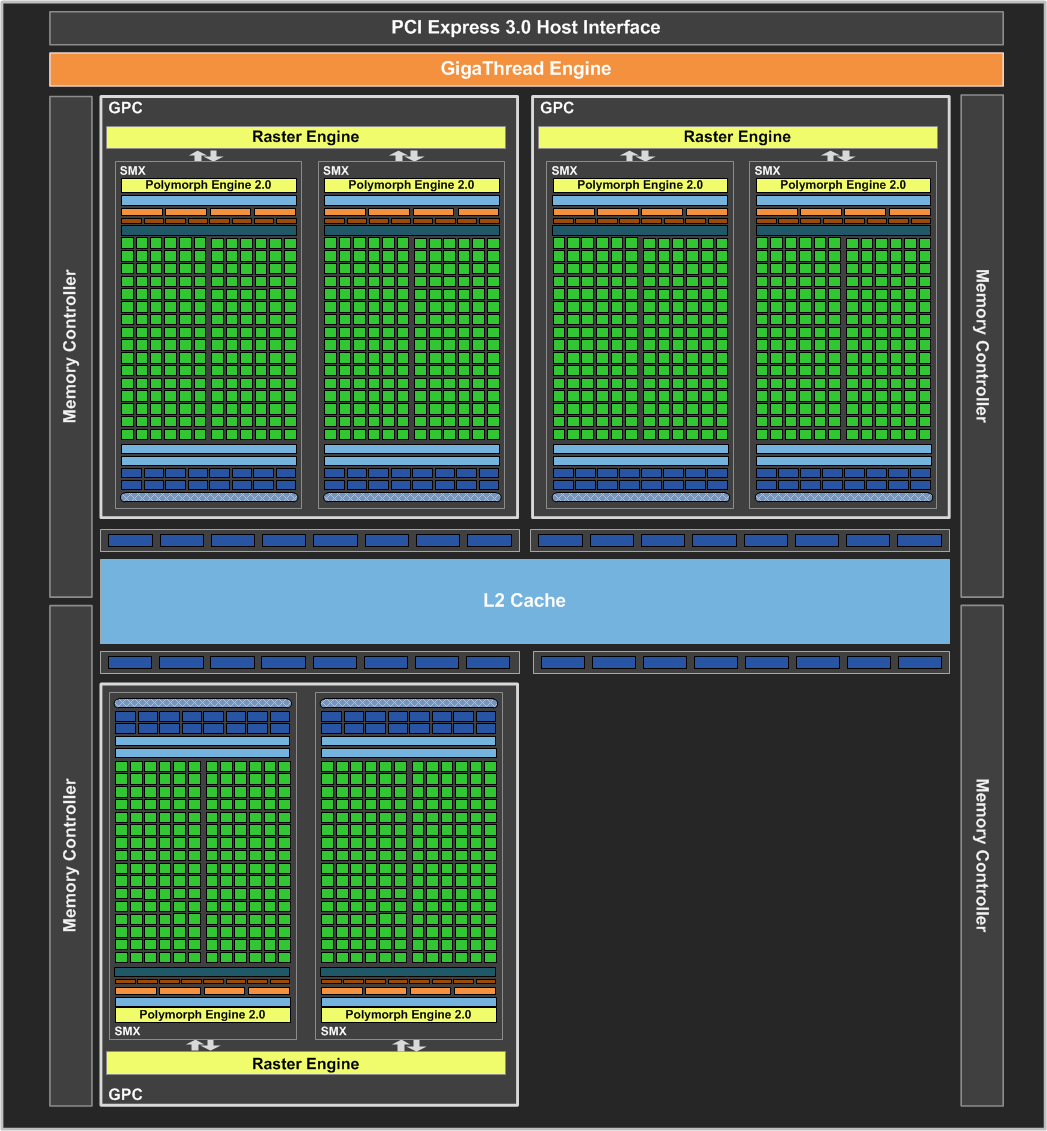1047x1131 pixels.
Task: Select Raster Engine in the upper-right GPC
Action: [738, 137]
